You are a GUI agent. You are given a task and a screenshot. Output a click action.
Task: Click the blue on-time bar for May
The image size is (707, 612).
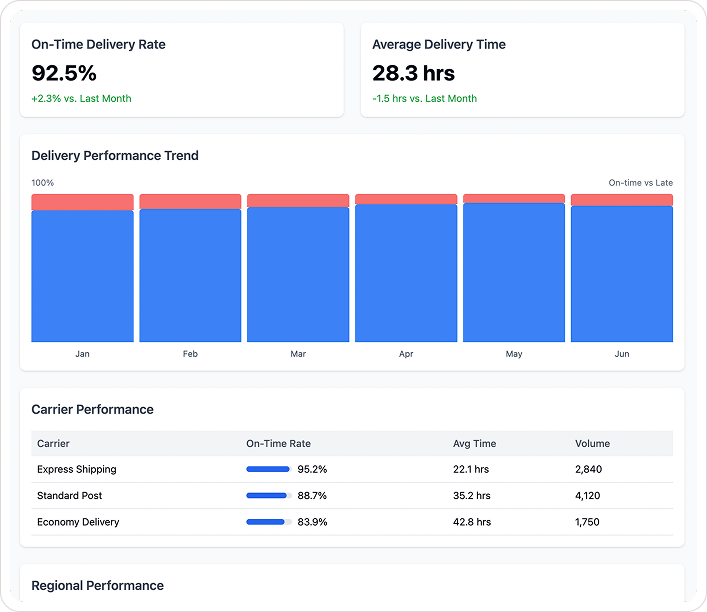coord(514,272)
